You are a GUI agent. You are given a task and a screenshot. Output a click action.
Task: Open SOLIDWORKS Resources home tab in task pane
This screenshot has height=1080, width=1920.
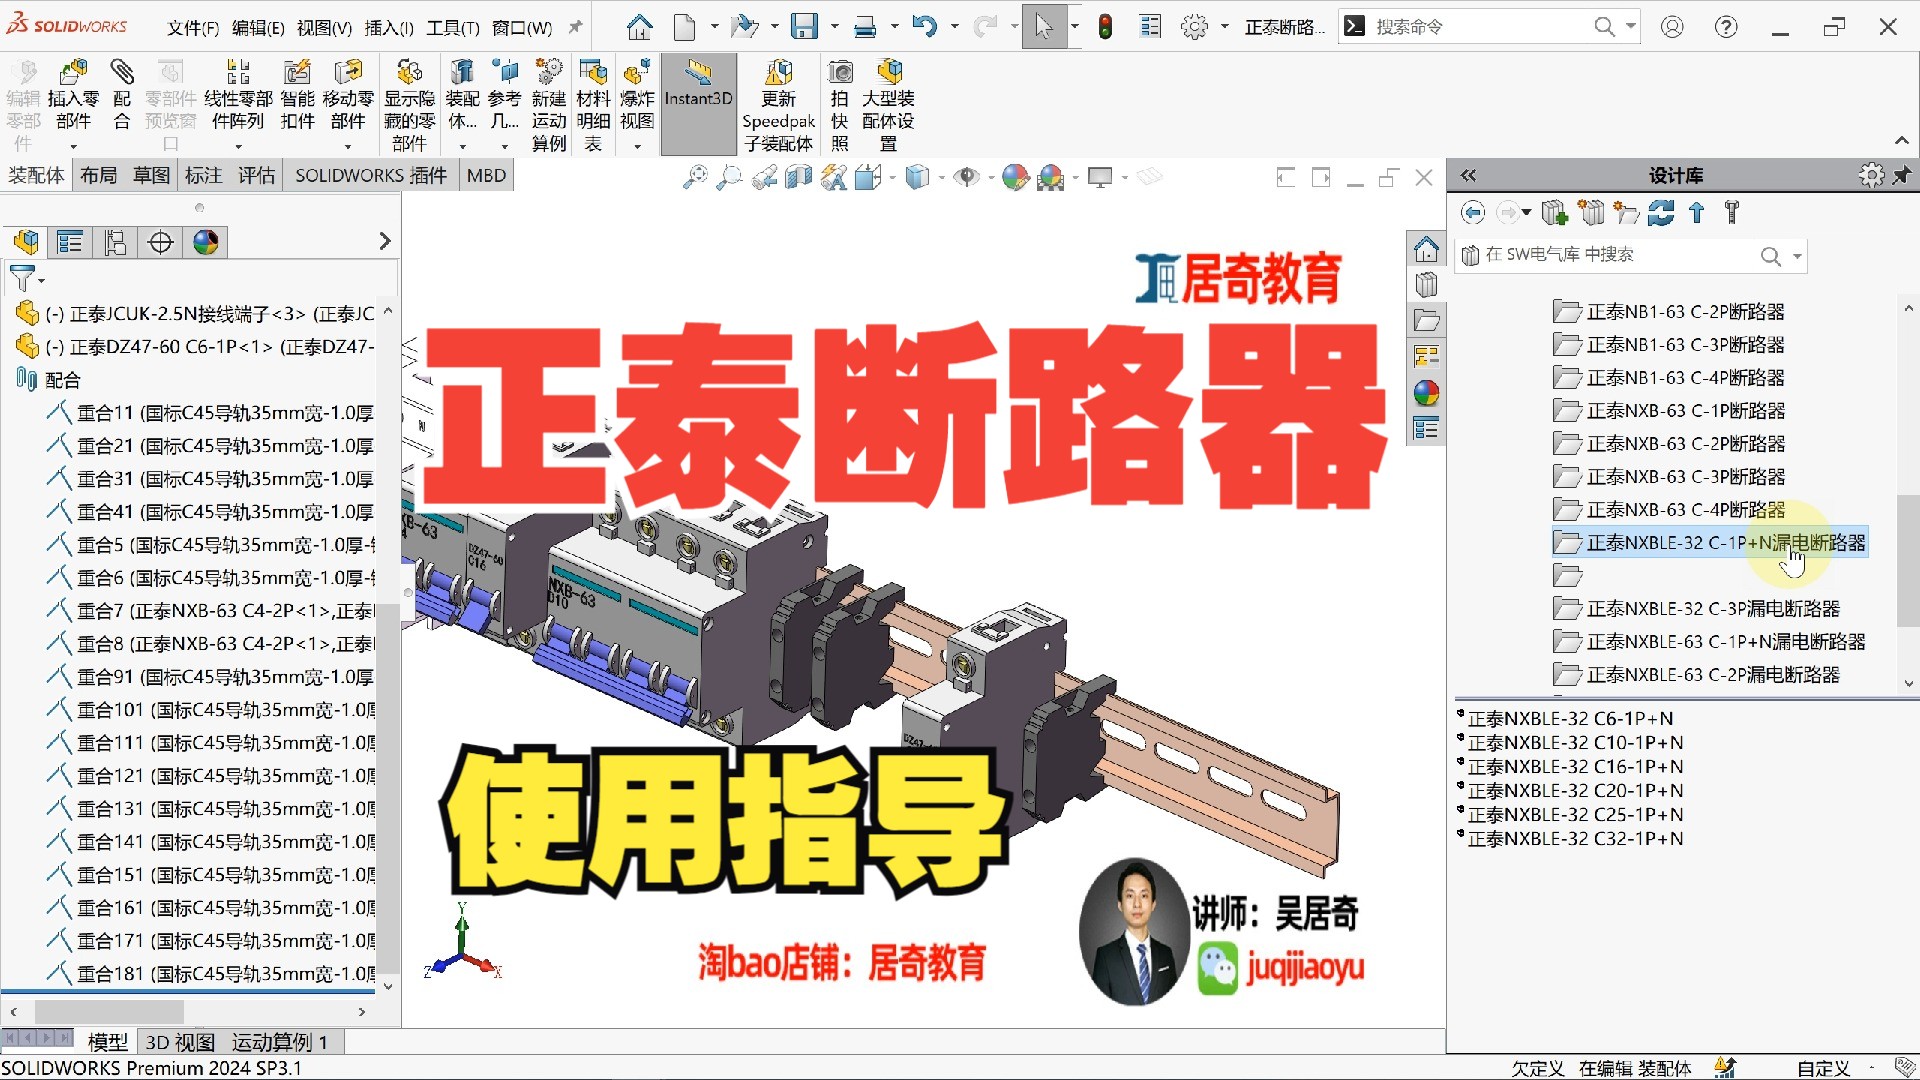[x=1426, y=248]
